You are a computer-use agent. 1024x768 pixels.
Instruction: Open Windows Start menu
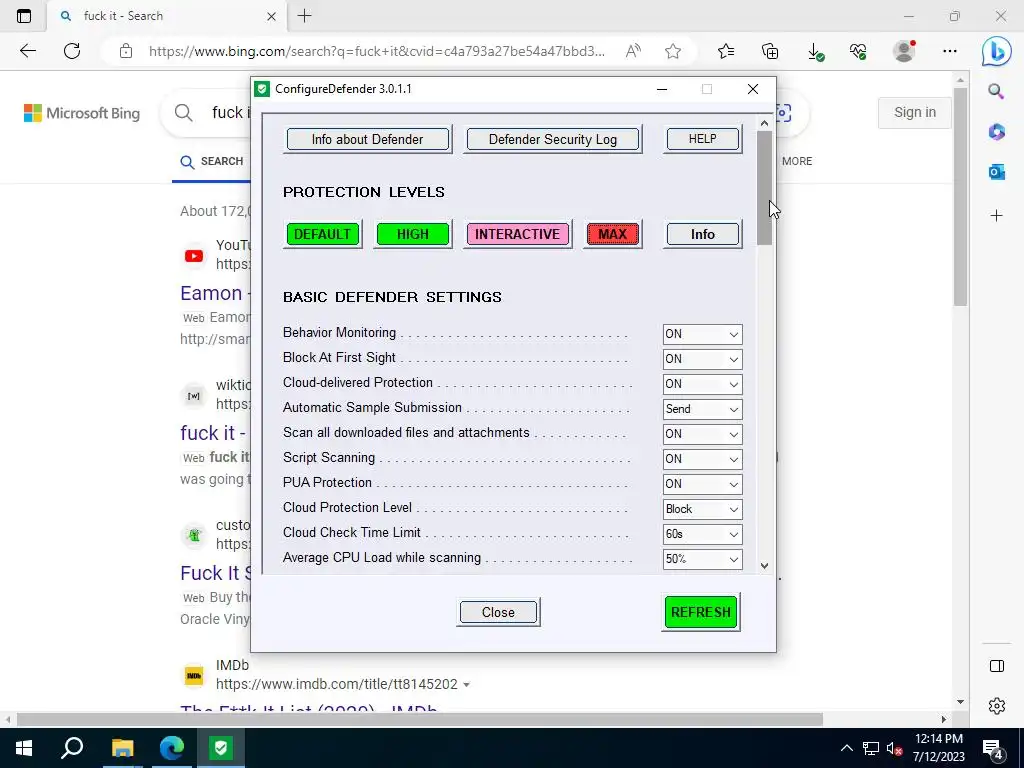pyautogui.click(x=24, y=748)
